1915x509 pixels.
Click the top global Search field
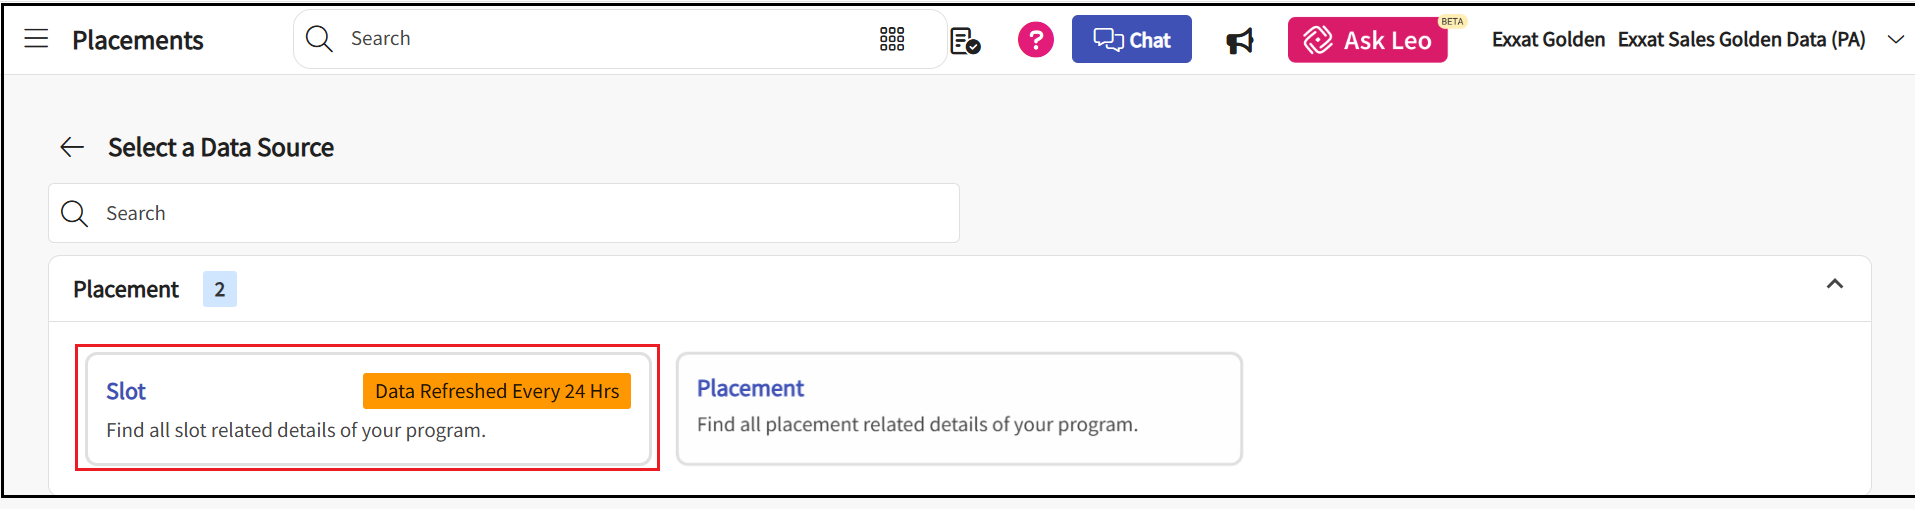[x=600, y=39]
